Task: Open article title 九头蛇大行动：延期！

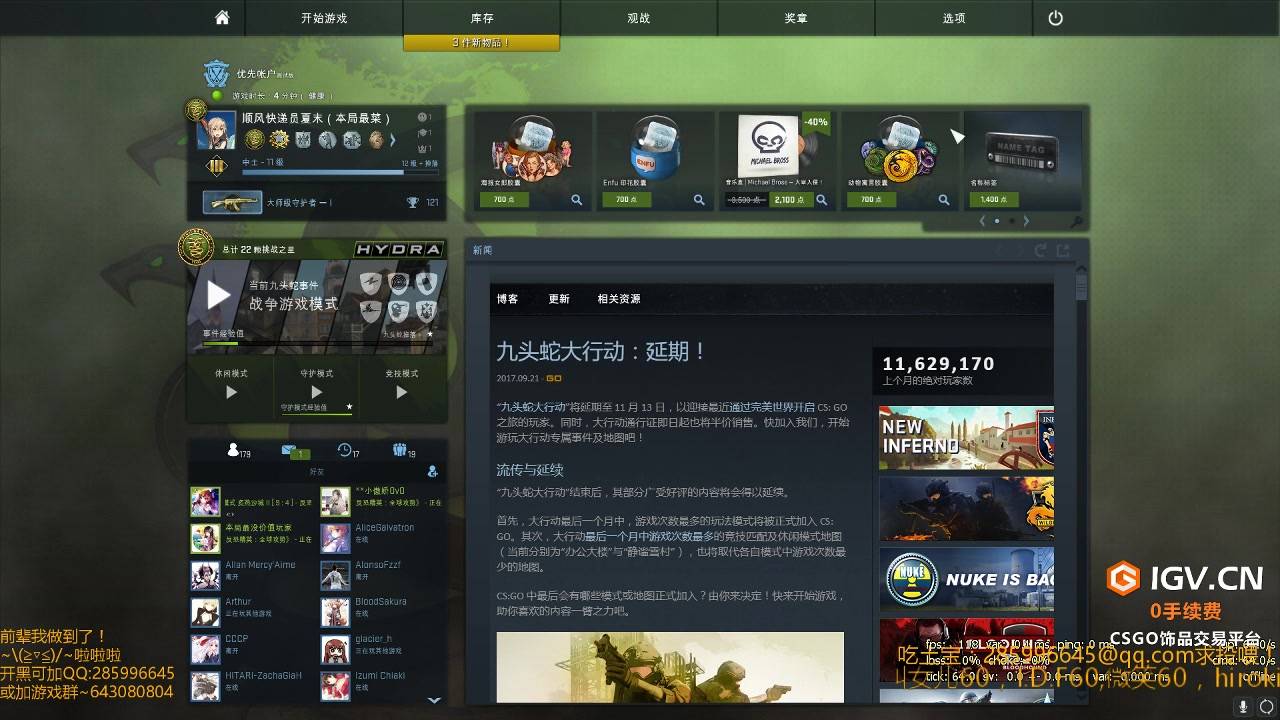Action: [602, 351]
